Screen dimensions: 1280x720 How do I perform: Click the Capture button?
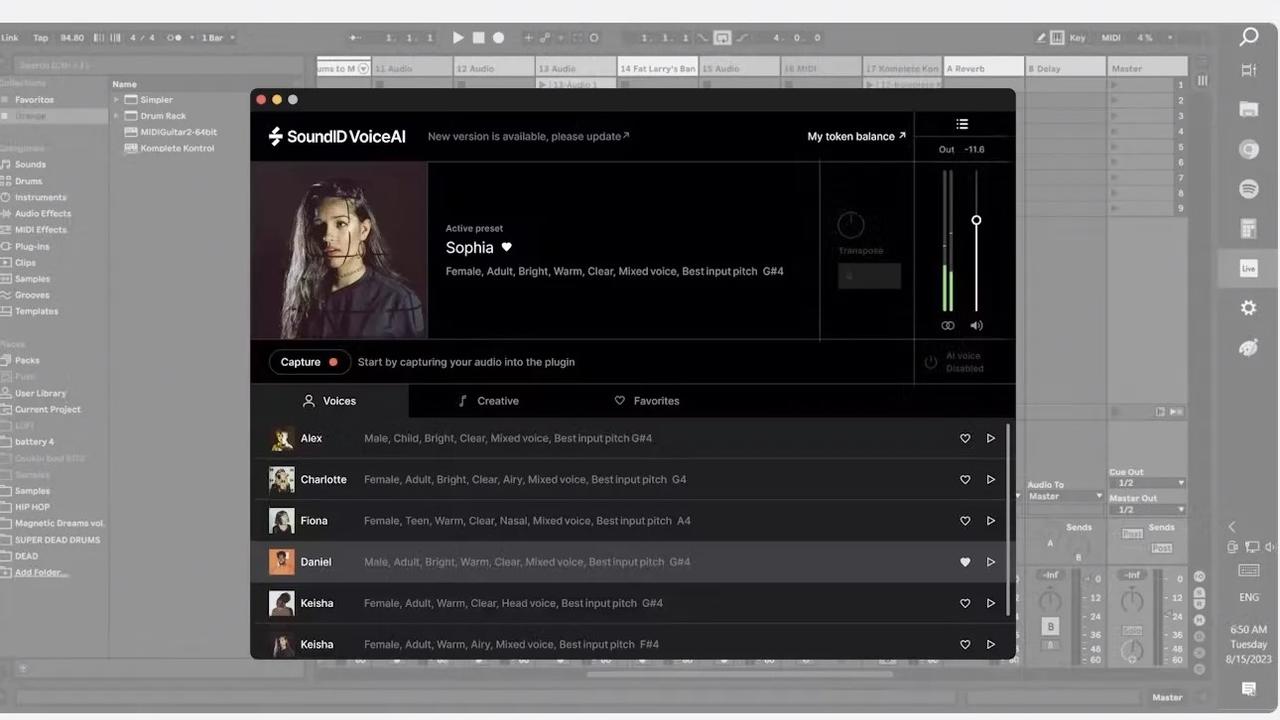click(x=309, y=362)
